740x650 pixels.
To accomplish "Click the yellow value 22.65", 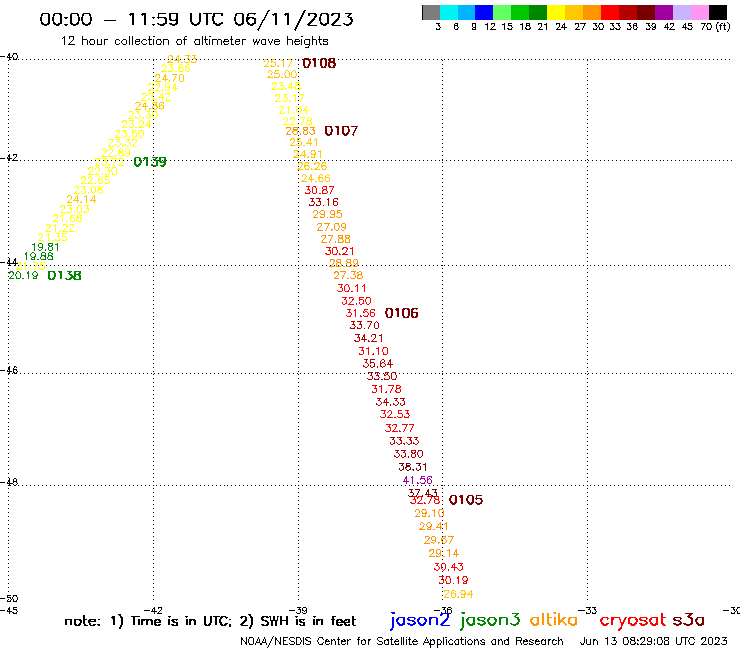I will [x=95, y=180].
